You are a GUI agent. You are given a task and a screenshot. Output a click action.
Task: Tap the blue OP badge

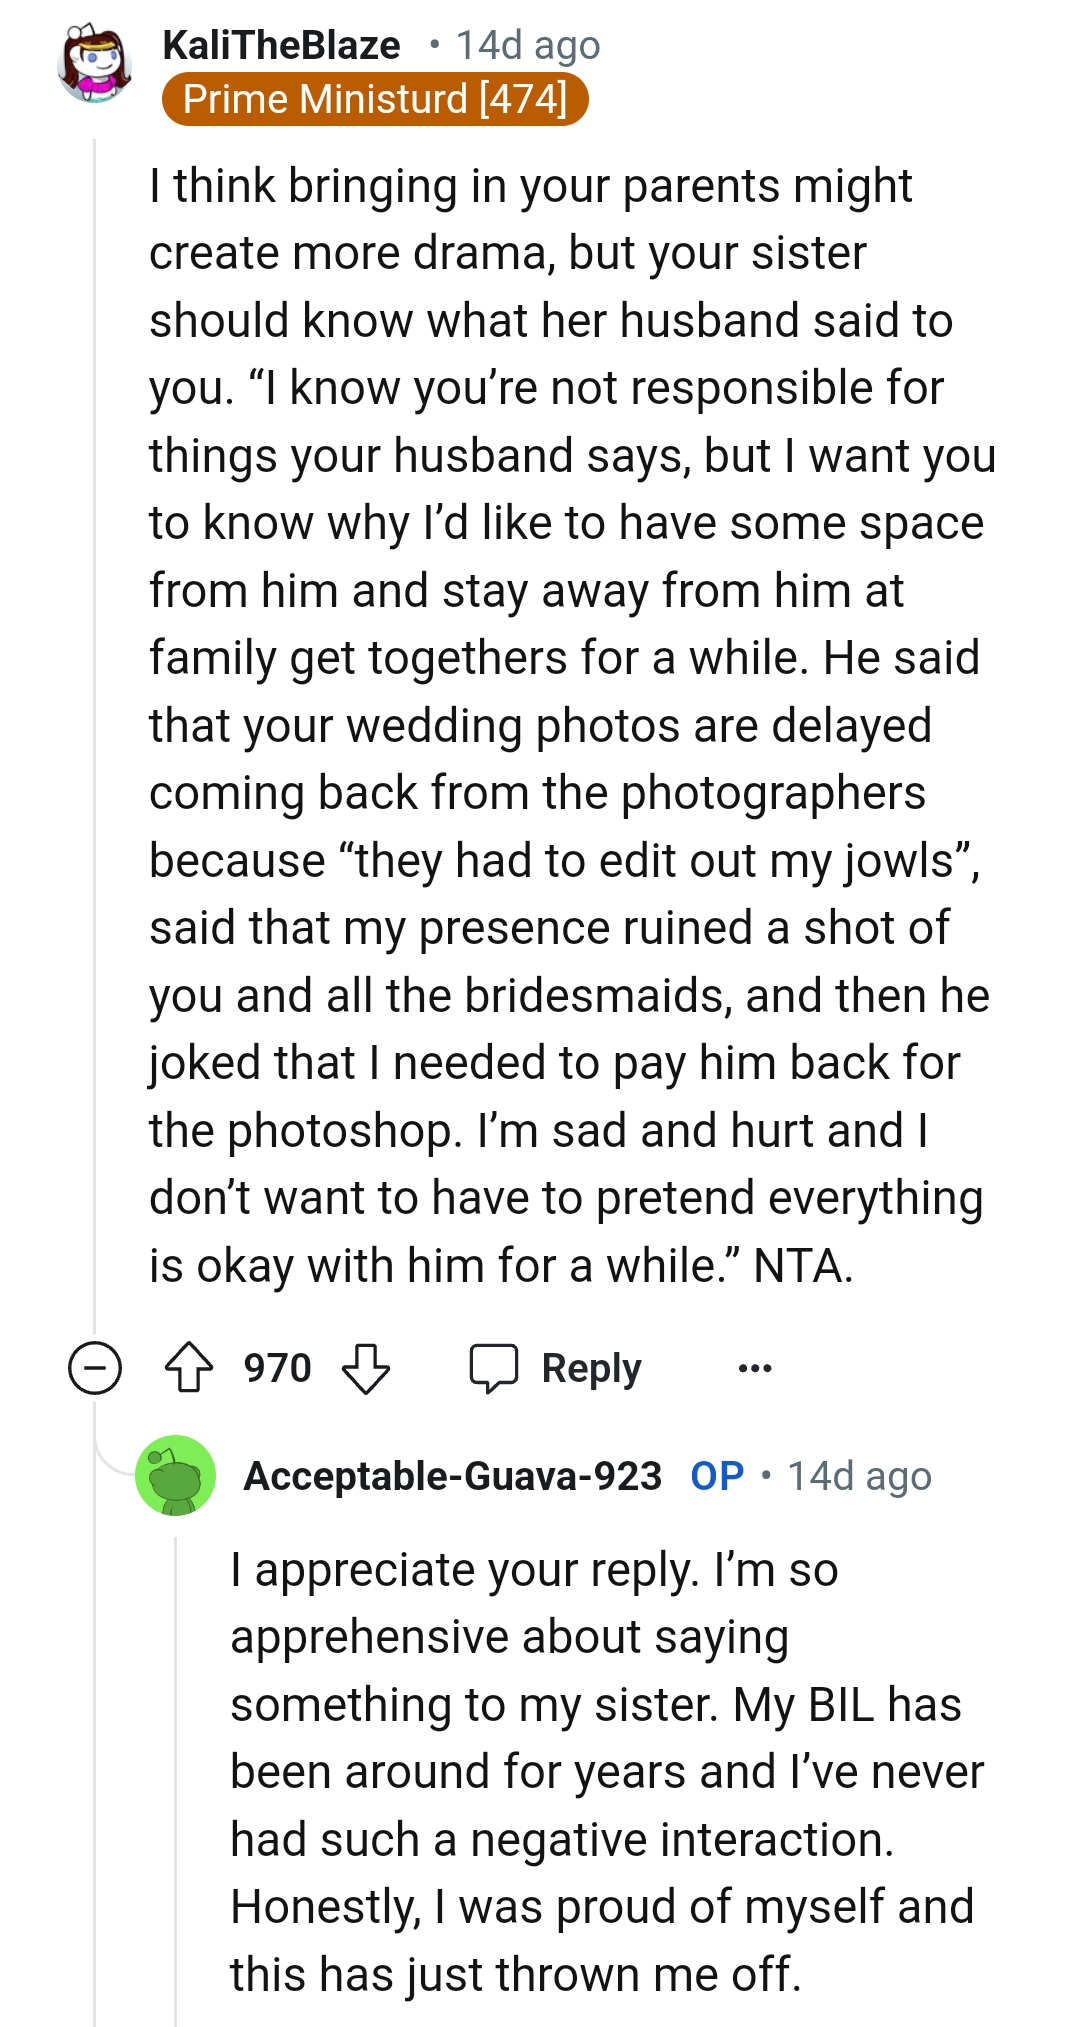tap(717, 1476)
